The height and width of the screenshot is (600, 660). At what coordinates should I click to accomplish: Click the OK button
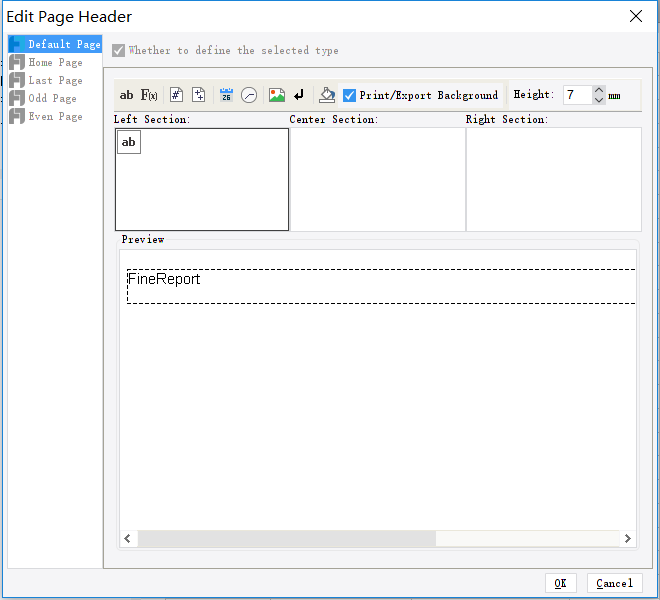click(560, 583)
